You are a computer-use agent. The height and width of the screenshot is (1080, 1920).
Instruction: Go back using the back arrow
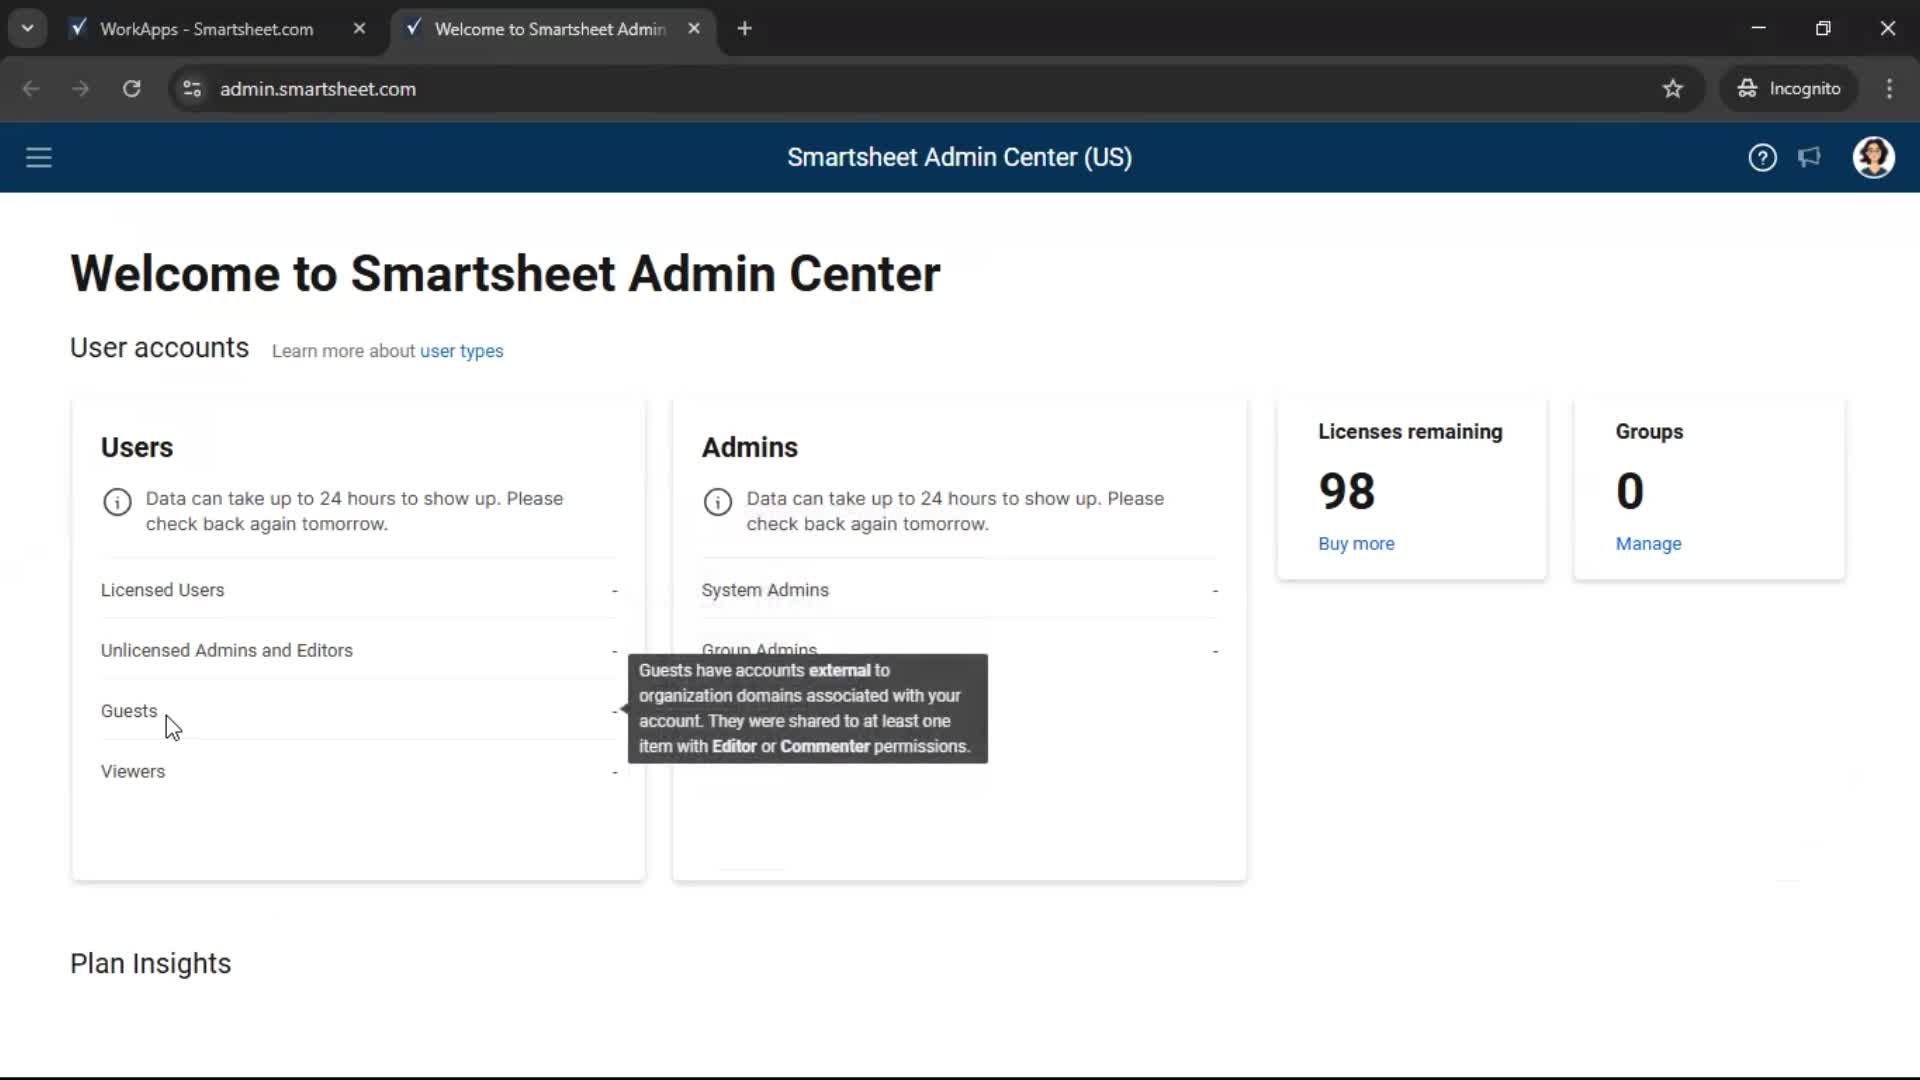tap(31, 88)
